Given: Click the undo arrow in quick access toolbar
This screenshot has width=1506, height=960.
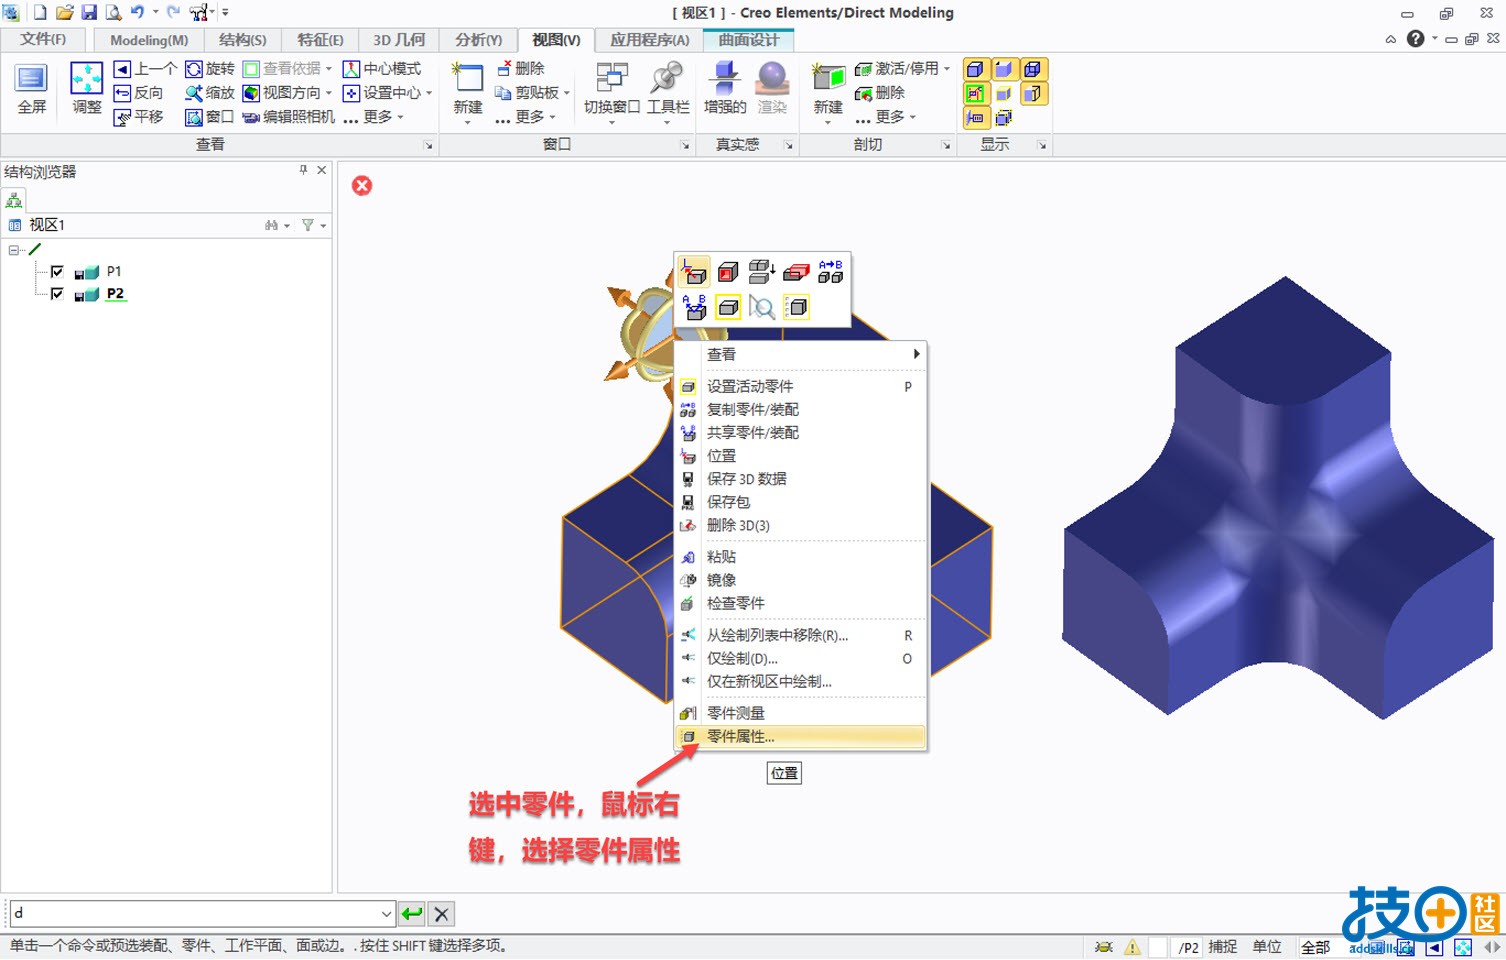Looking at the screenshot, I should coord(137,12).
